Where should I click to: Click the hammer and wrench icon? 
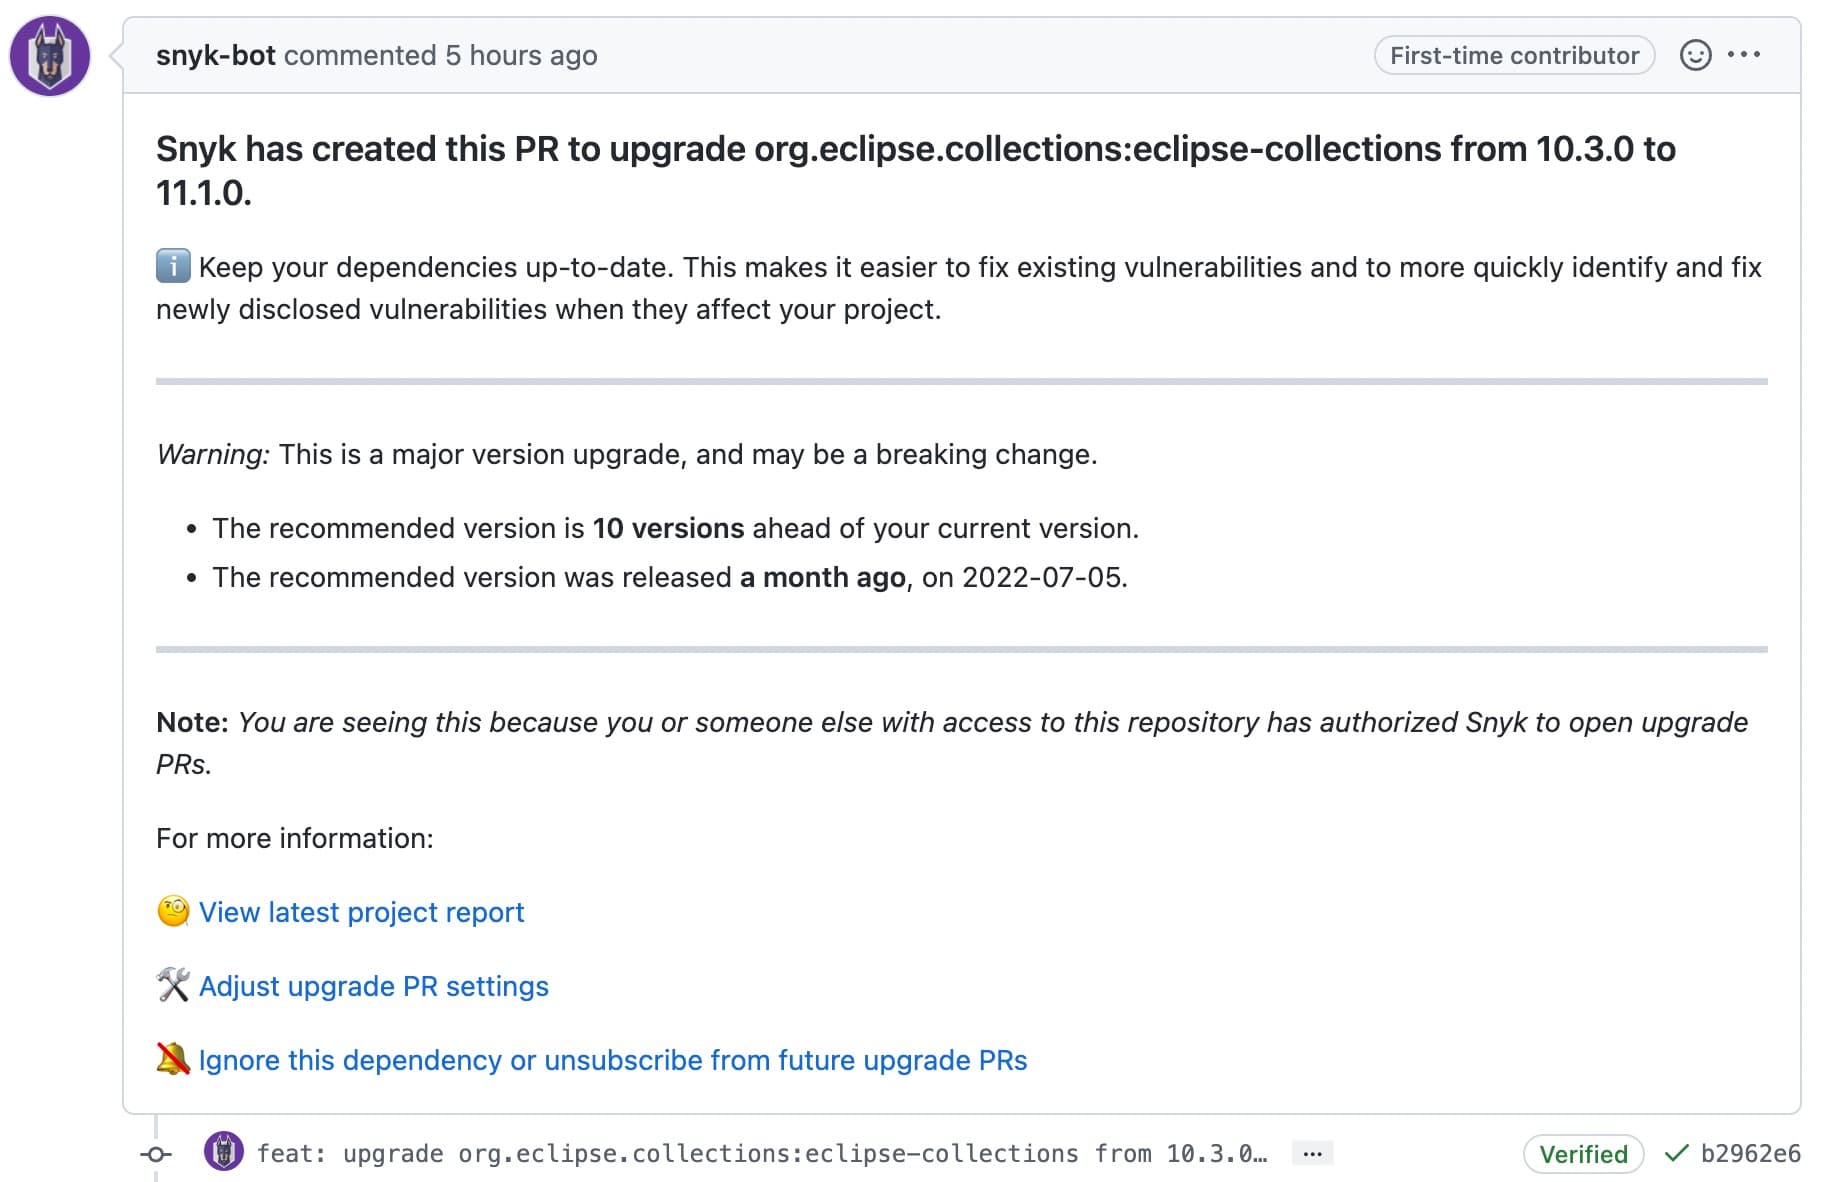coord(173,985)
